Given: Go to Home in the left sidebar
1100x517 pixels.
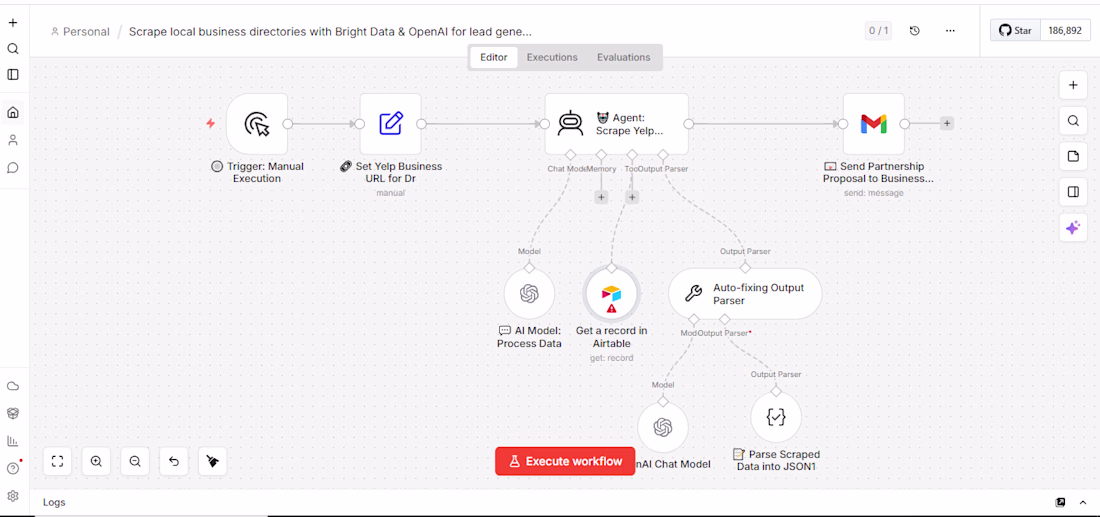Looking at the screenshot, I should (x=13, y=112).
